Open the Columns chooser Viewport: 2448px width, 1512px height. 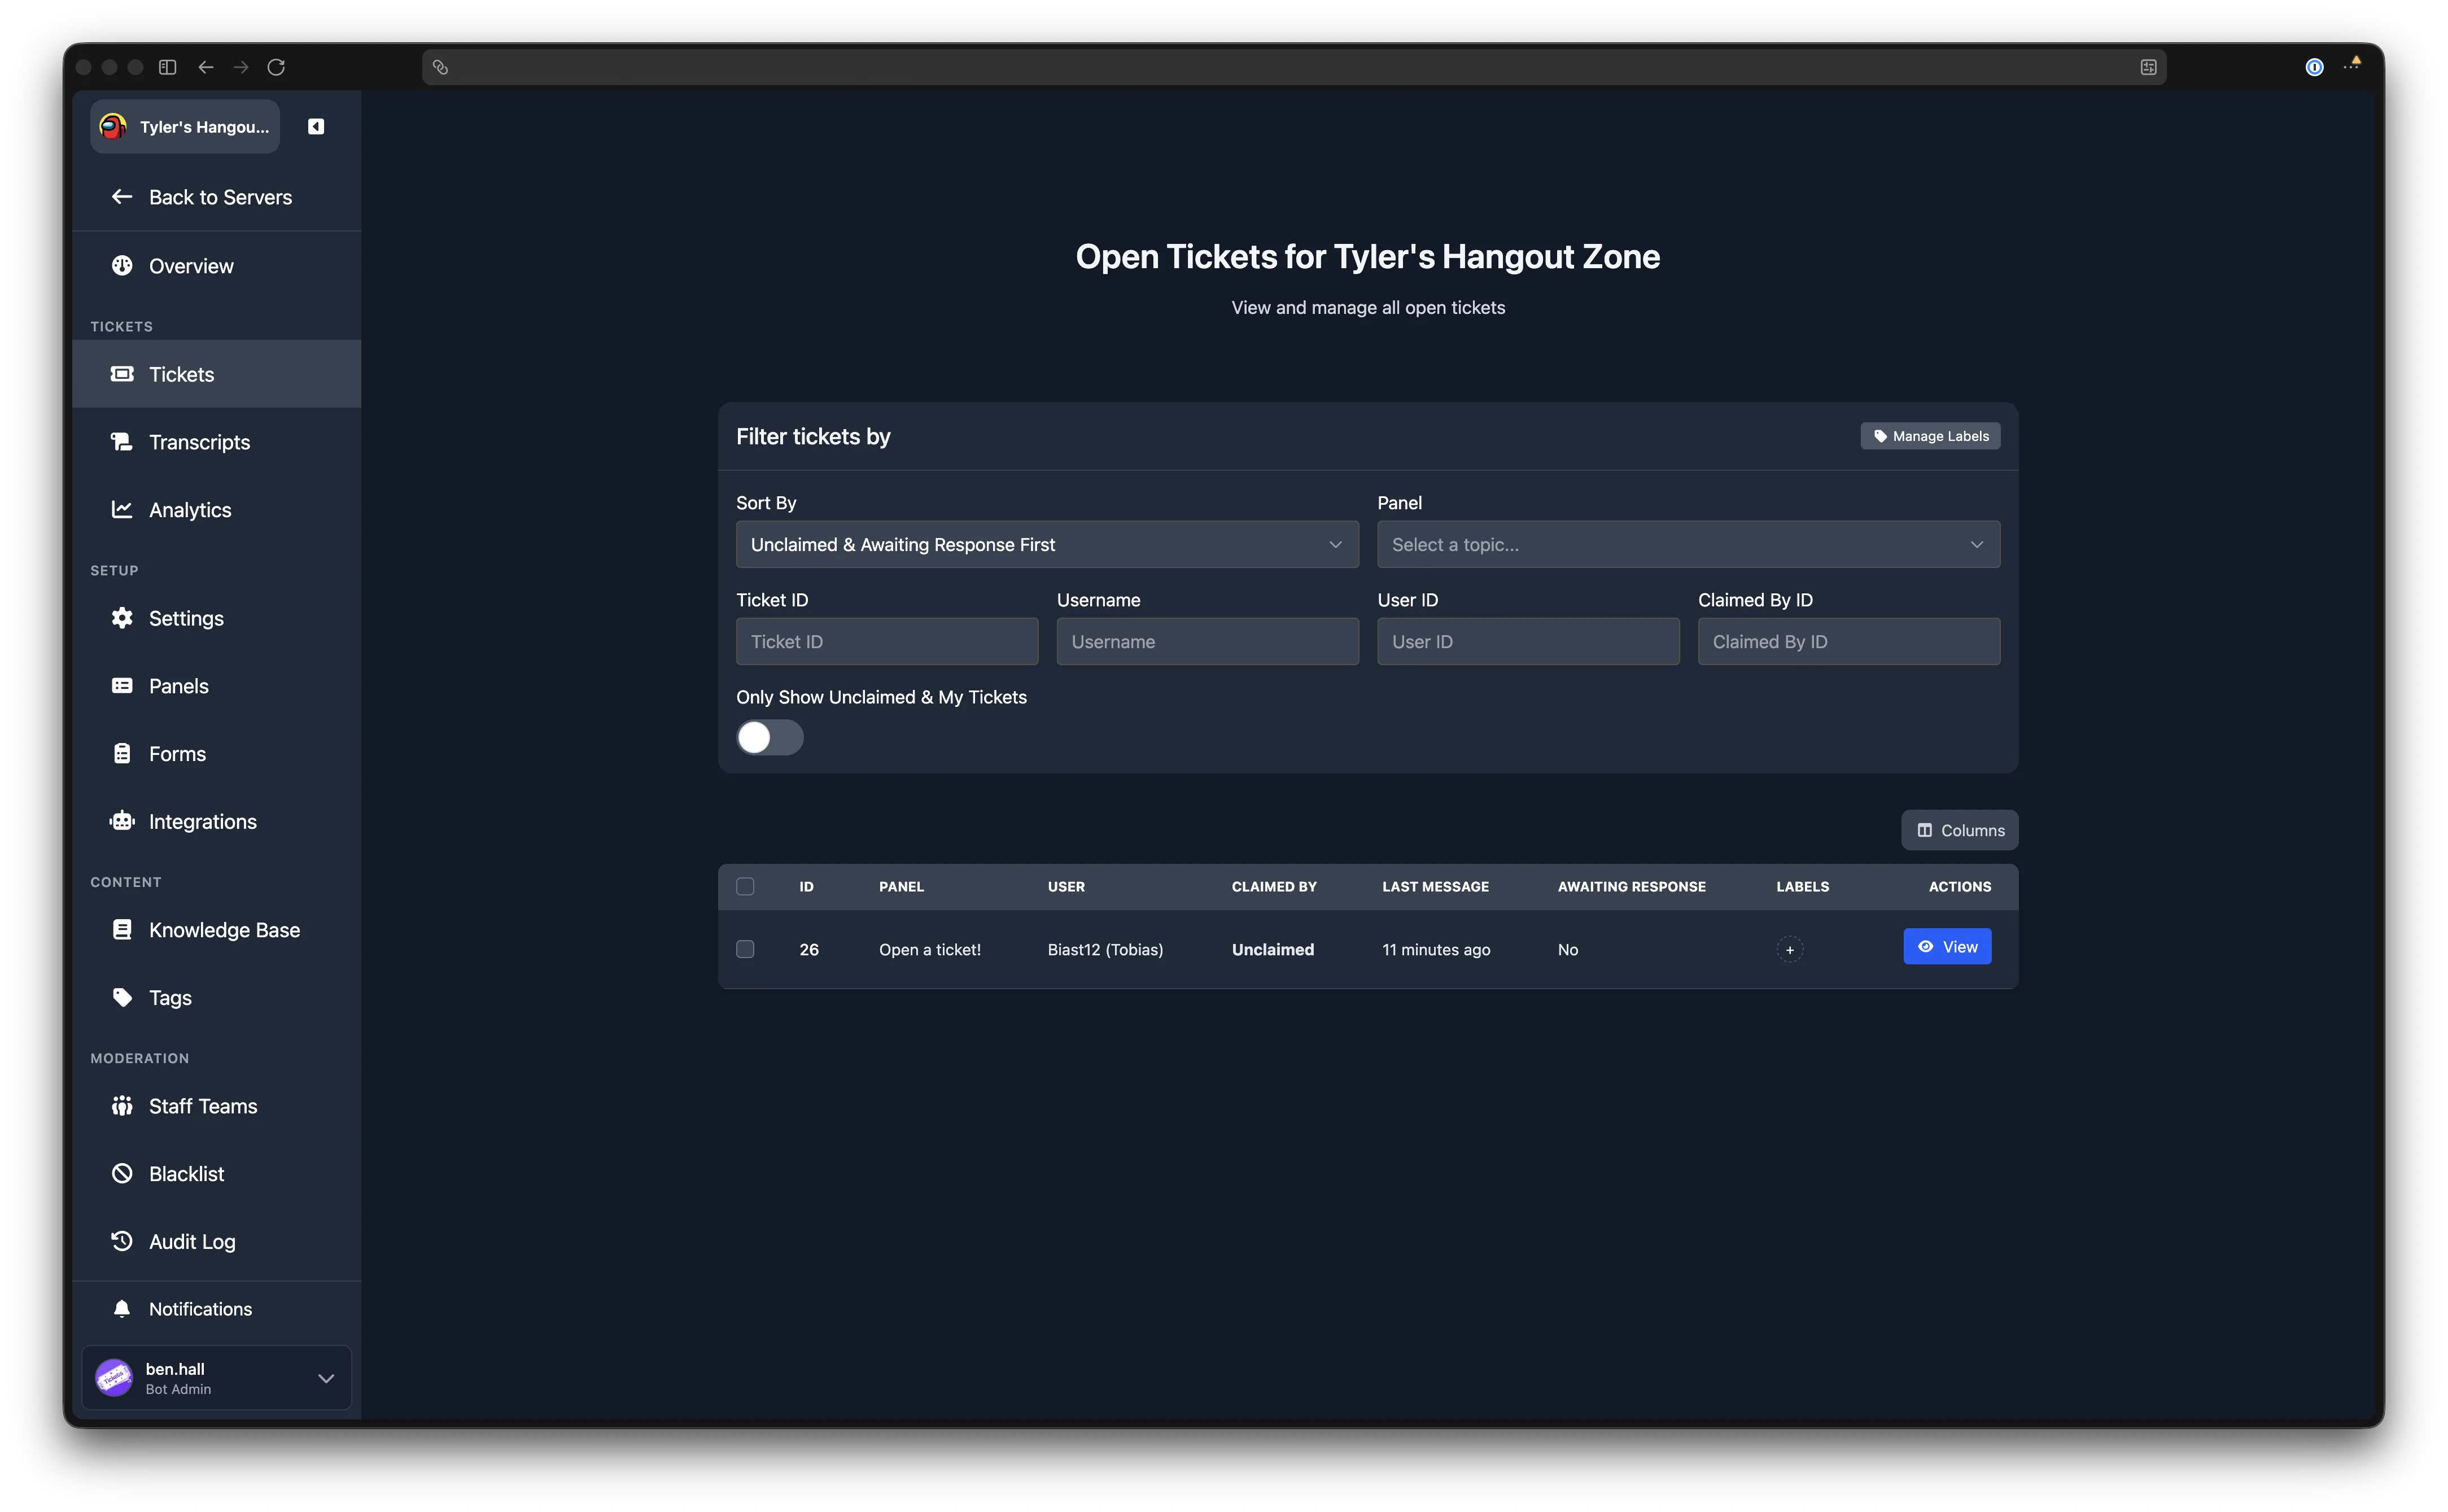click(x=1959, y=830)
